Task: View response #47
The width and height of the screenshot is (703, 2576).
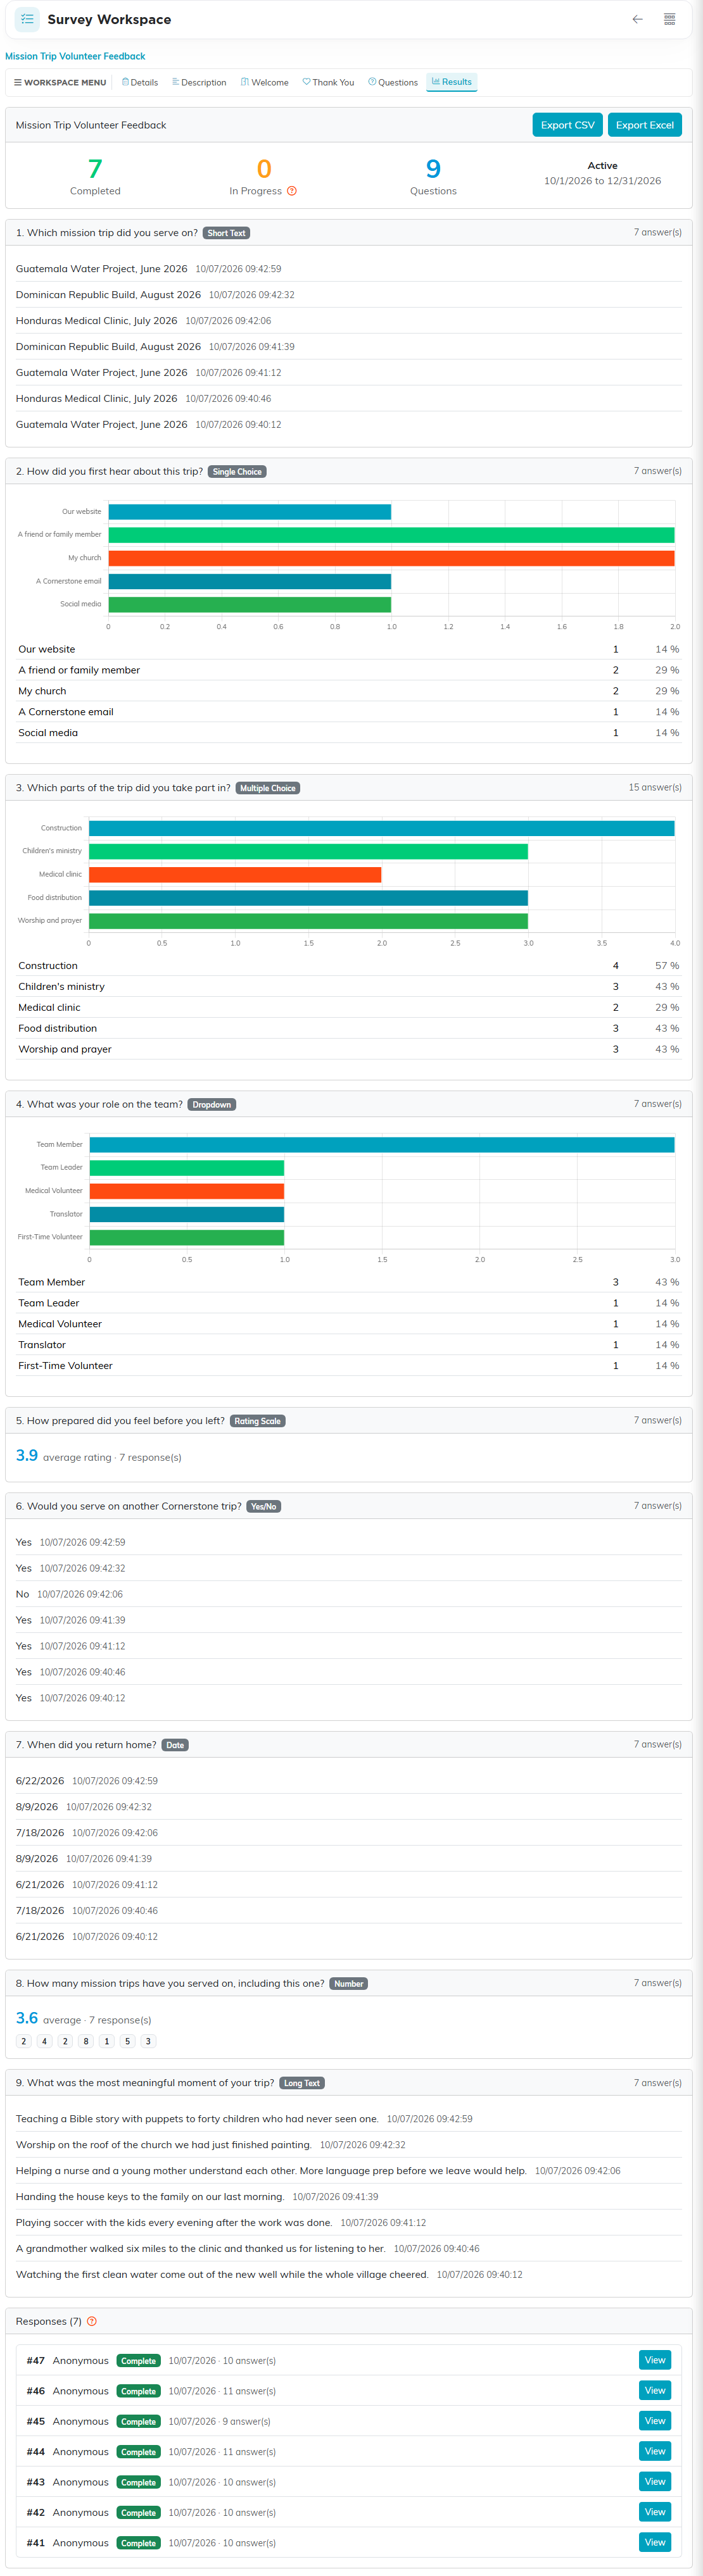Action: coord(655,2360)
